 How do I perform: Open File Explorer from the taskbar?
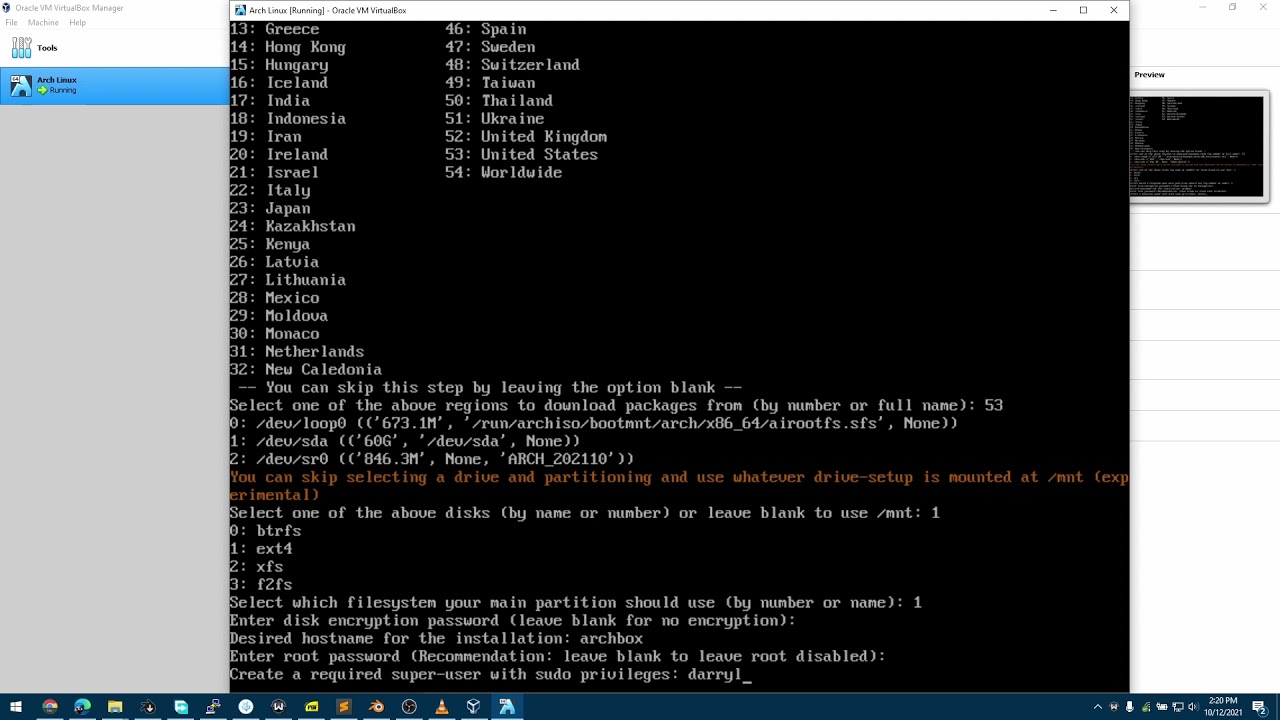[115, 707]
